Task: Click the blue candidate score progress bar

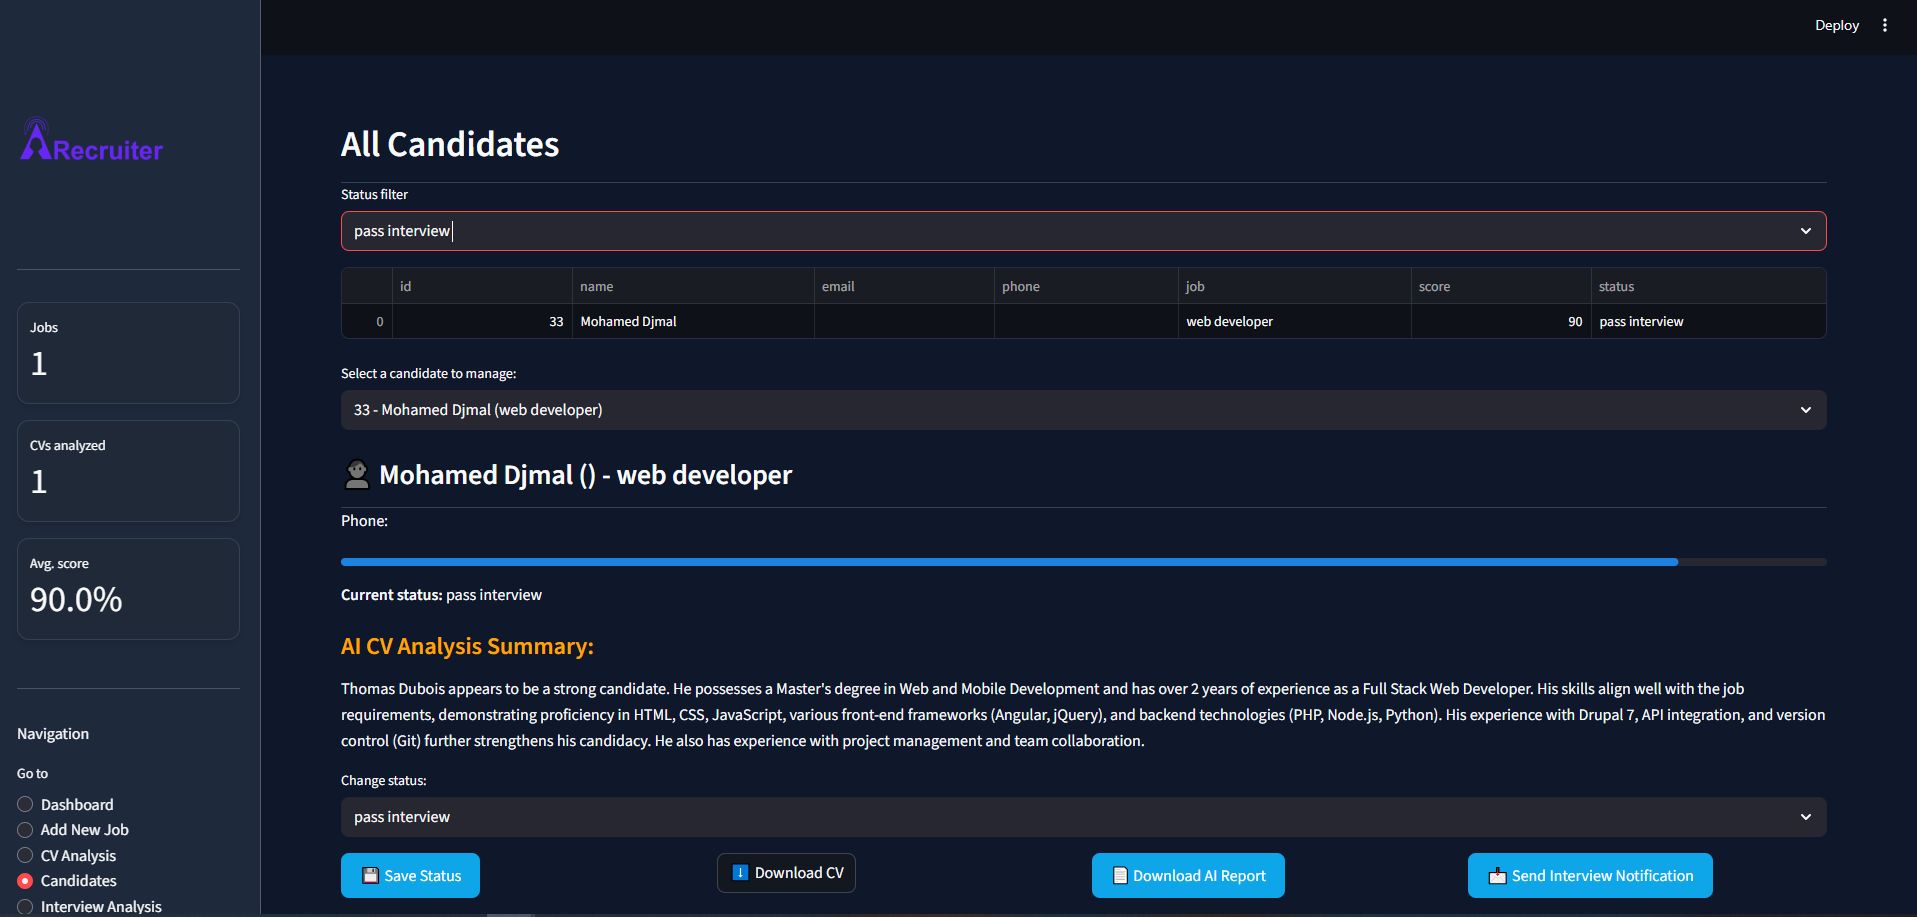Action: coord(1008,562)
